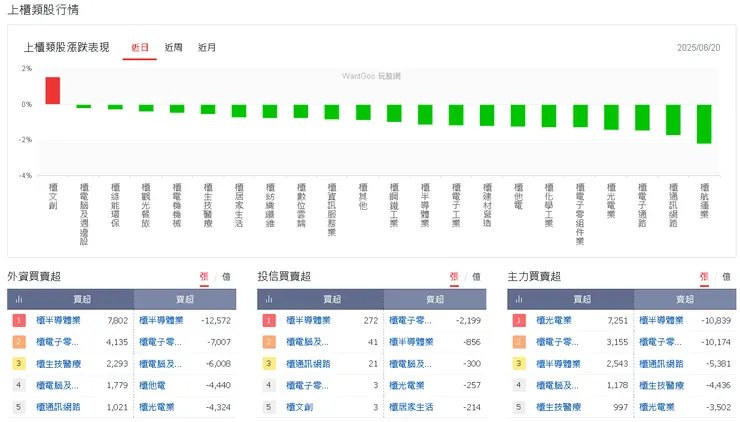Open 櫃半導體業 in 投信 買超 column
Image resolution: width=740 pixels, height=422 pixels.
(308, 321)
